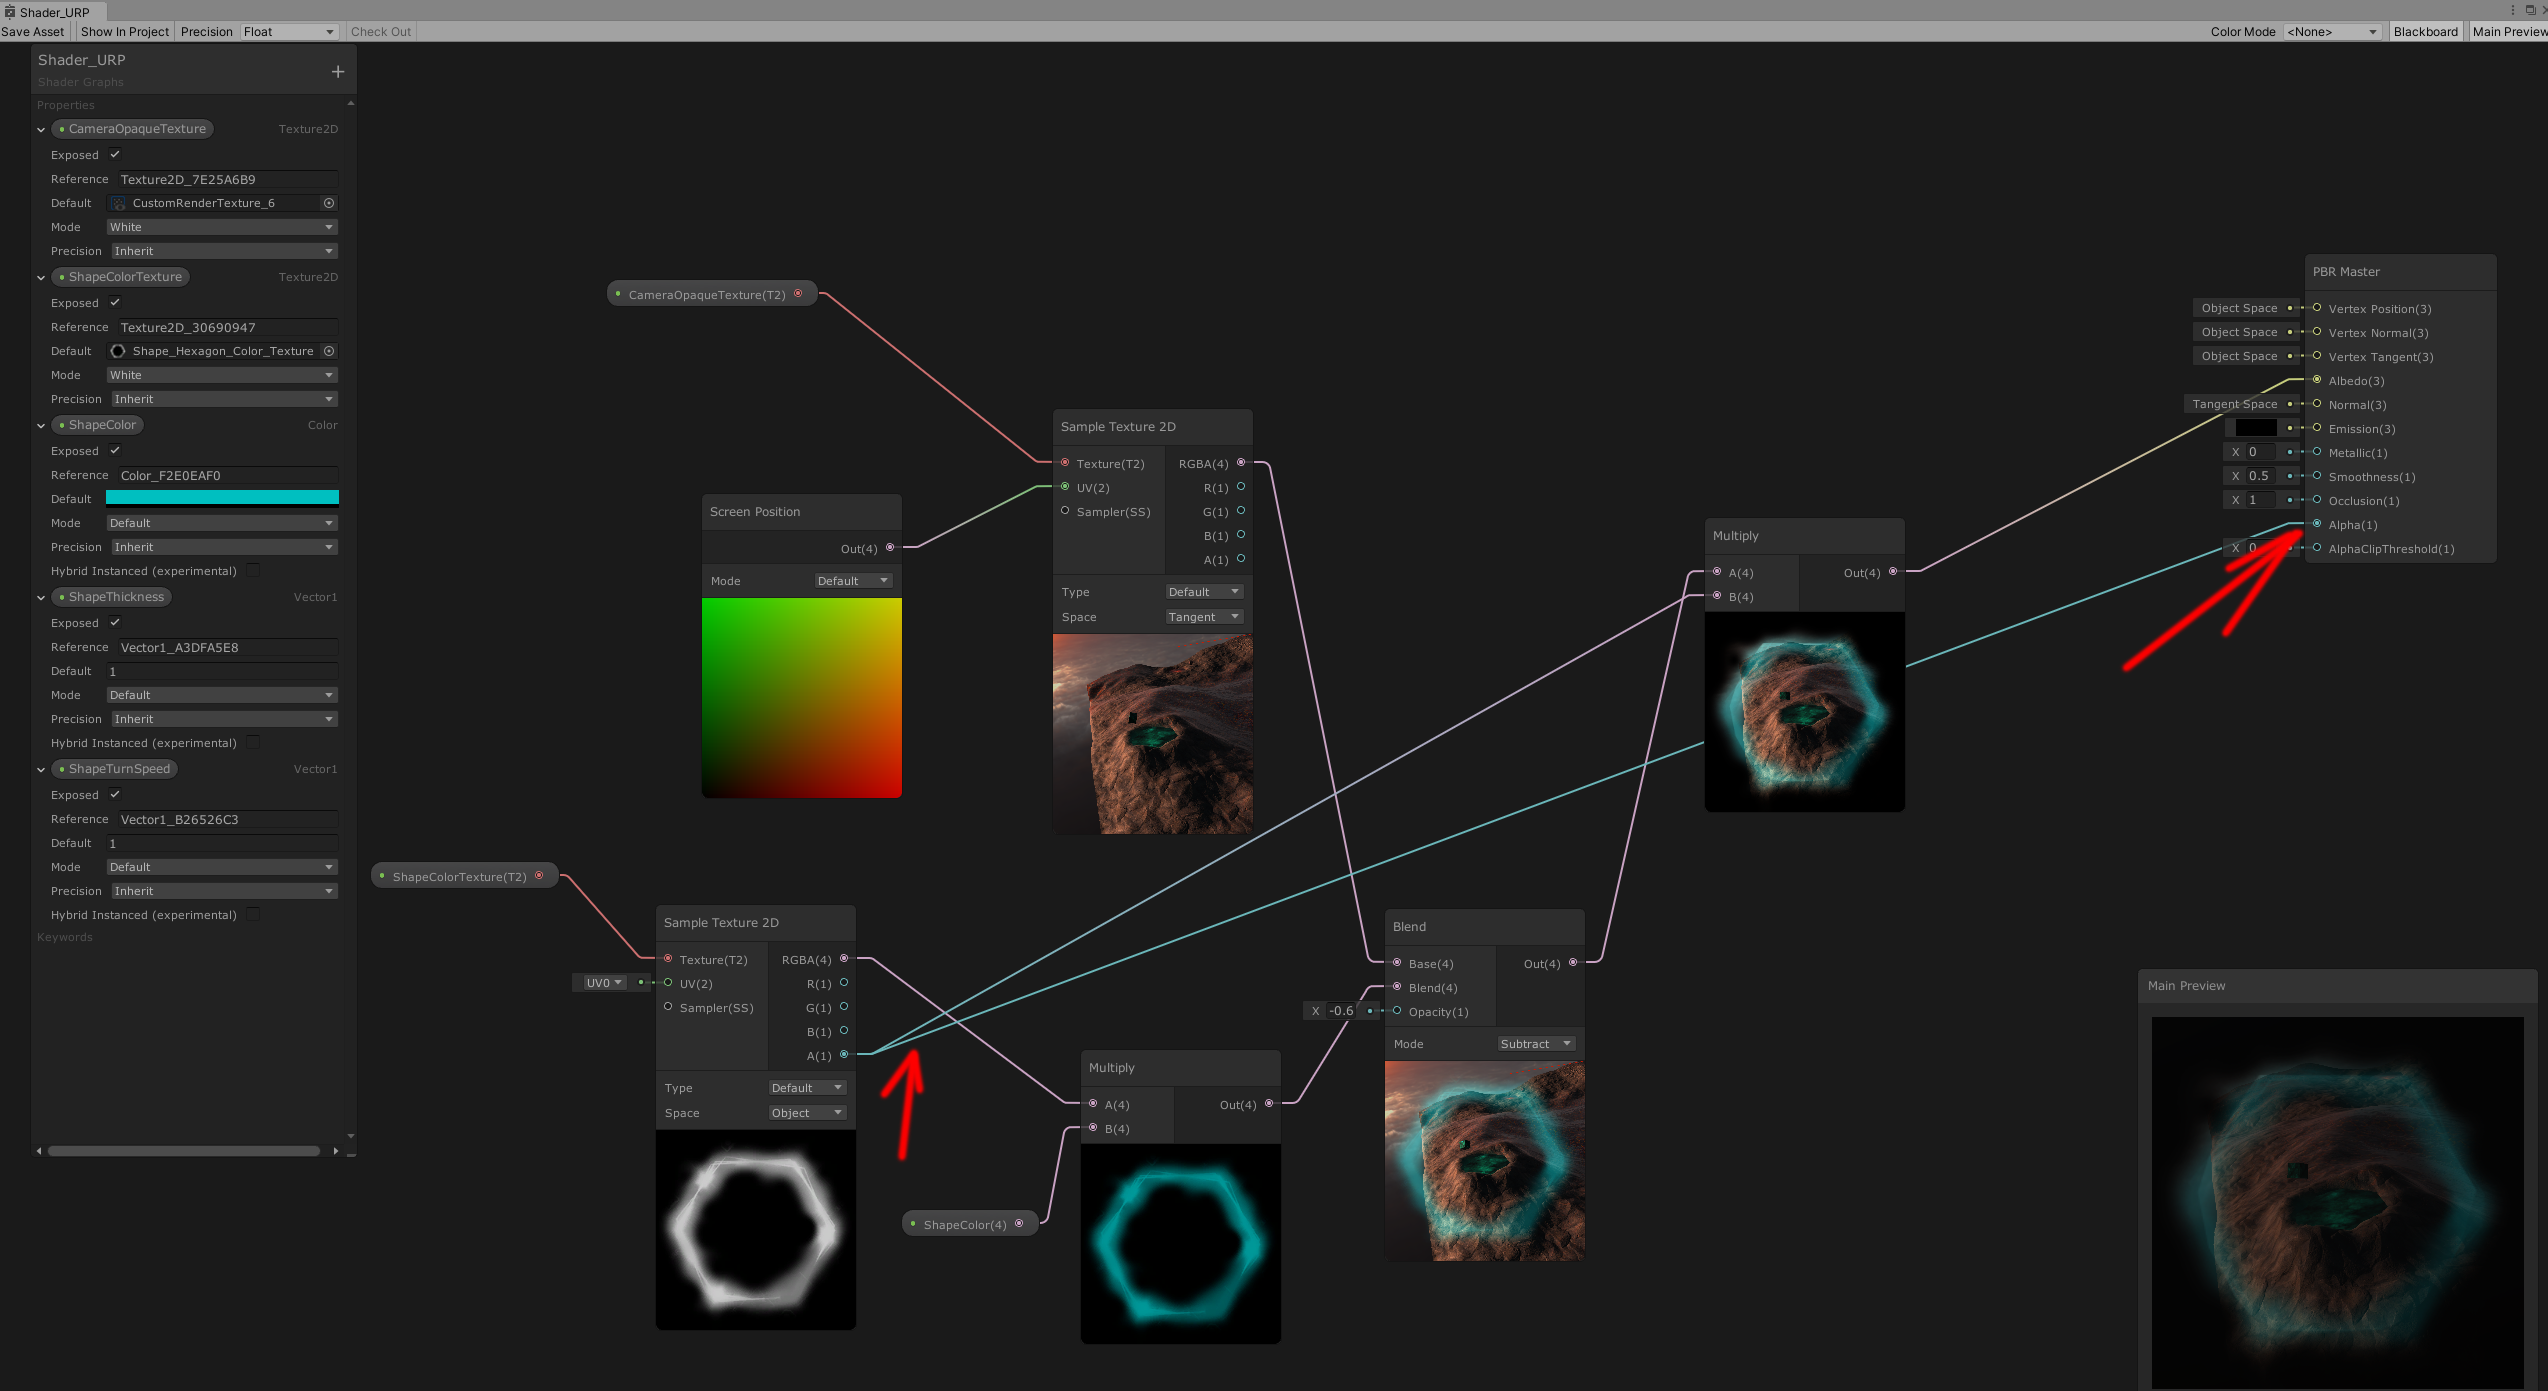The image size is (2548, 1391).
Task: Click B(4) input port on lower Multiply node
Action: tap(1093, 1128)
